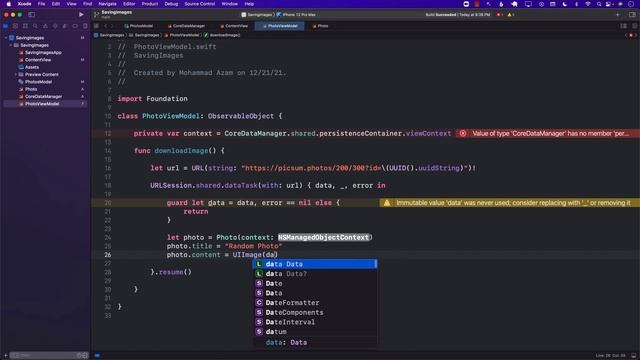Open the editor options lines icon
Screen dimensions: 640x360
(x=624, y=26)
